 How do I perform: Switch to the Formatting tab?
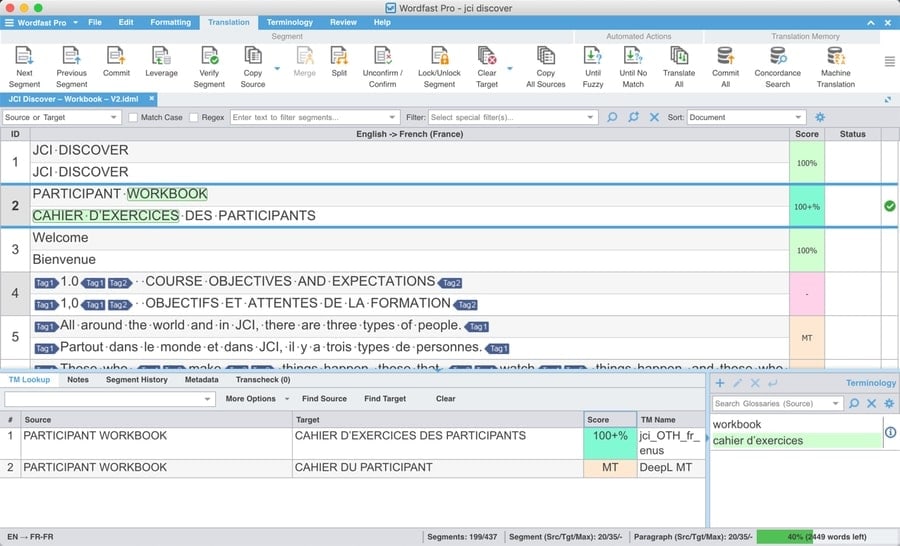(x=170, y=22)
